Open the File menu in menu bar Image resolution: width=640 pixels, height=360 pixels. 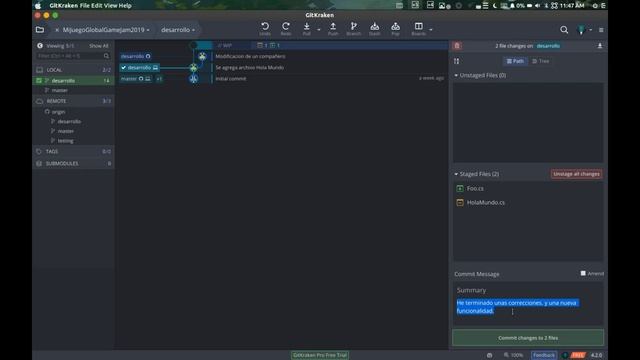click(x=85, y=6)
